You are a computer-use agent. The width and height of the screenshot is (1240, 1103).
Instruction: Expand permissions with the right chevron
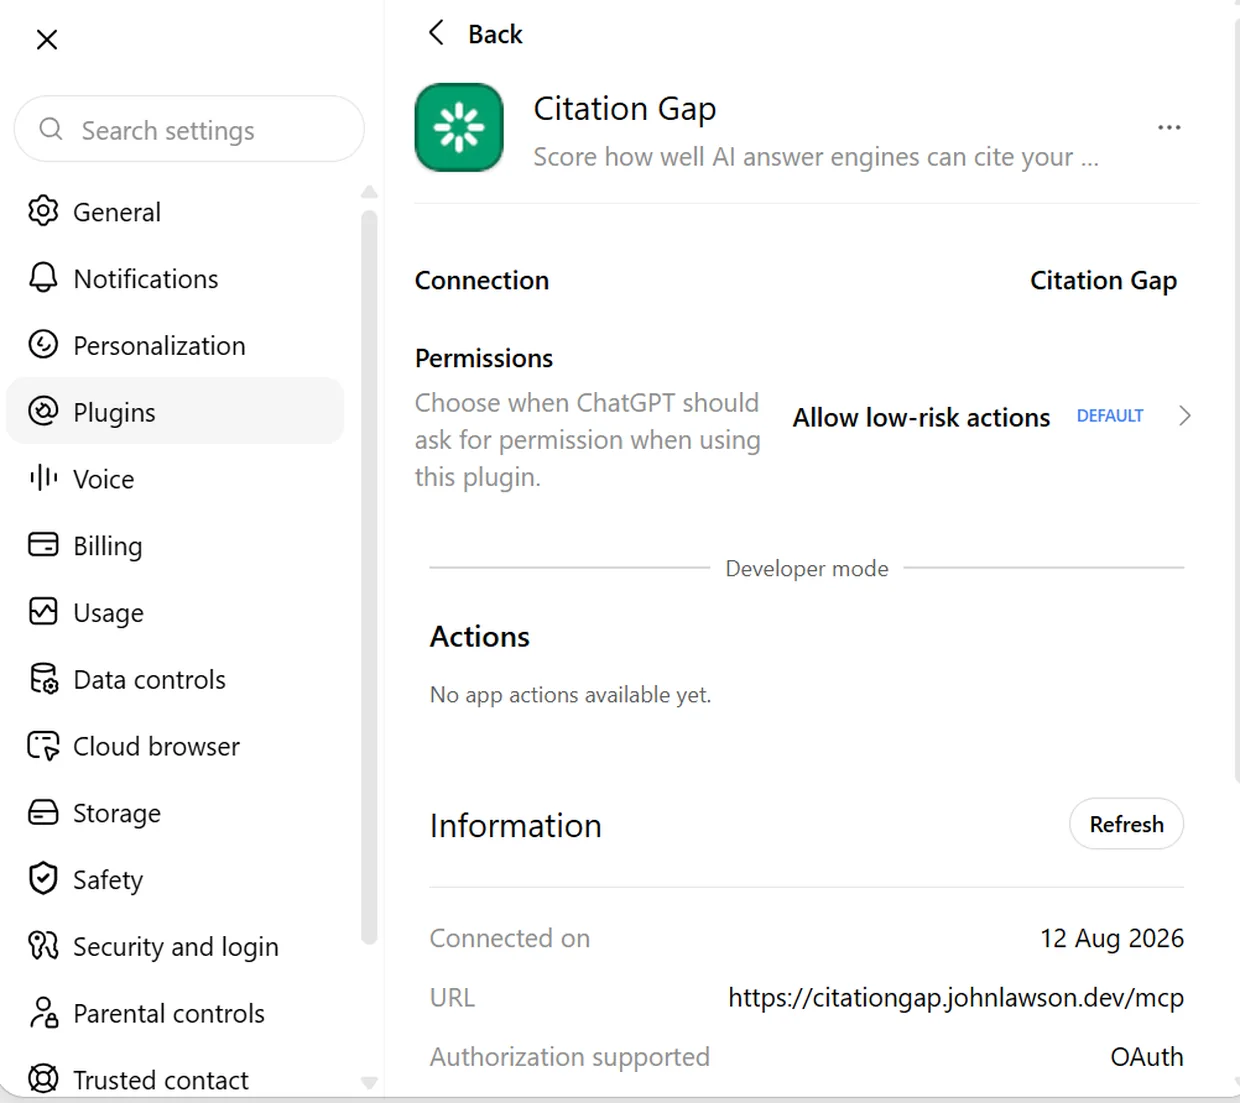coord(1184,416)
